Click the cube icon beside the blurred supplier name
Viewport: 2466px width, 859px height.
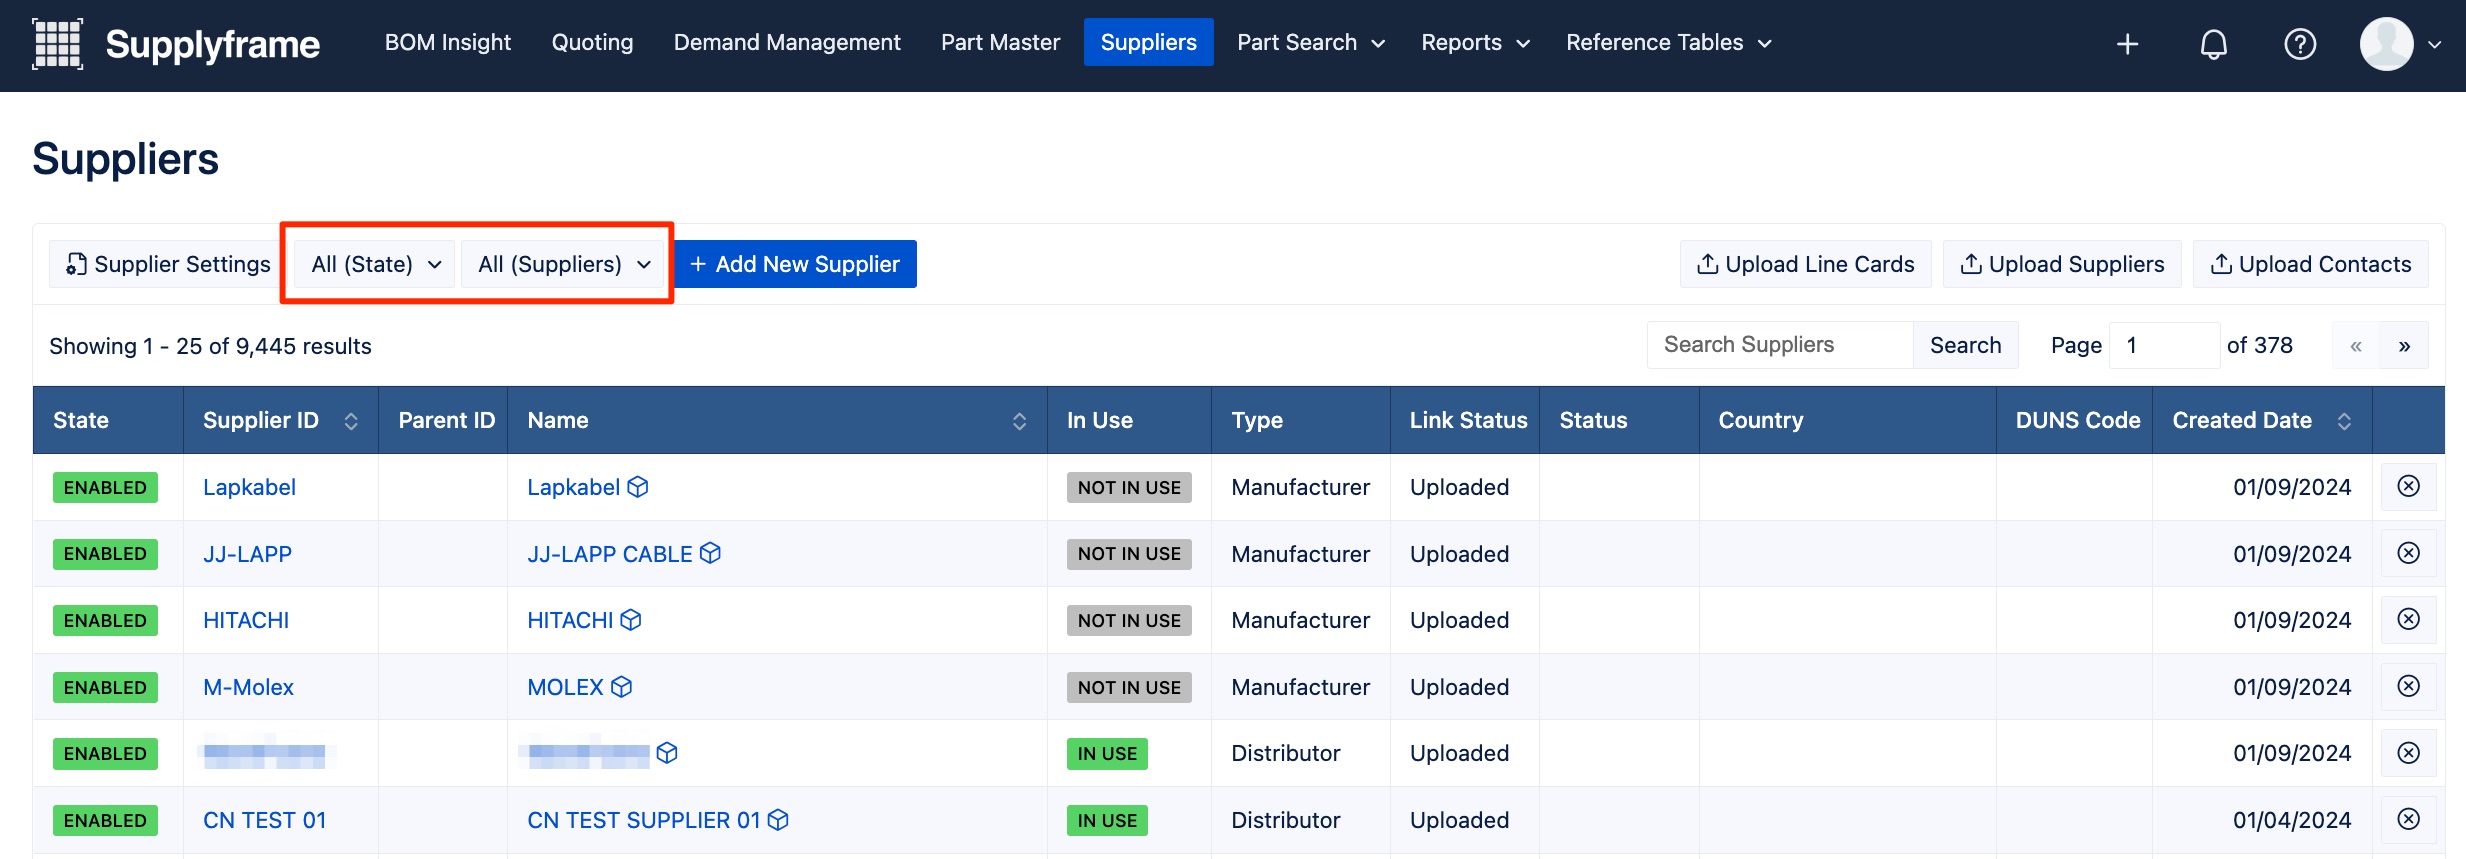point(667,753)
